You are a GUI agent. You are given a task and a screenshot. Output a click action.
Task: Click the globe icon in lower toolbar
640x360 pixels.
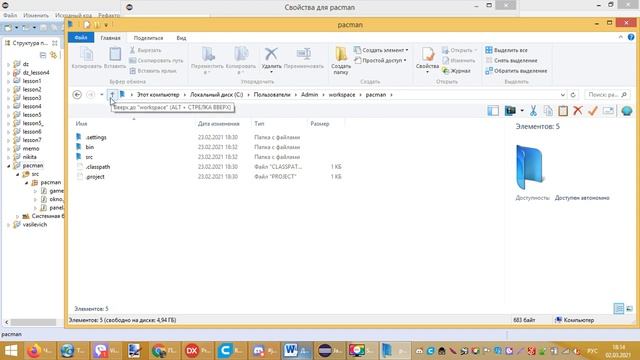[x=627, y=111]
